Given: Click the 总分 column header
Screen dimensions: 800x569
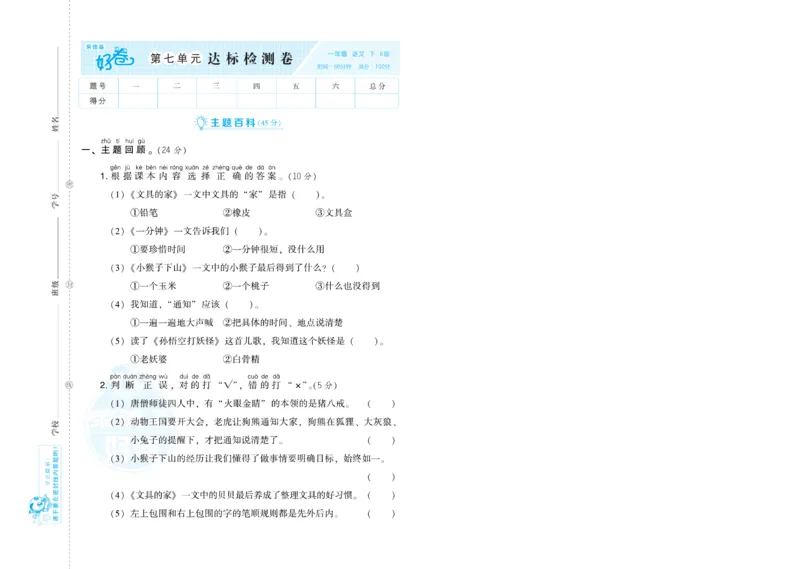Looking at the screenshot, I should [x=377, y=86].
